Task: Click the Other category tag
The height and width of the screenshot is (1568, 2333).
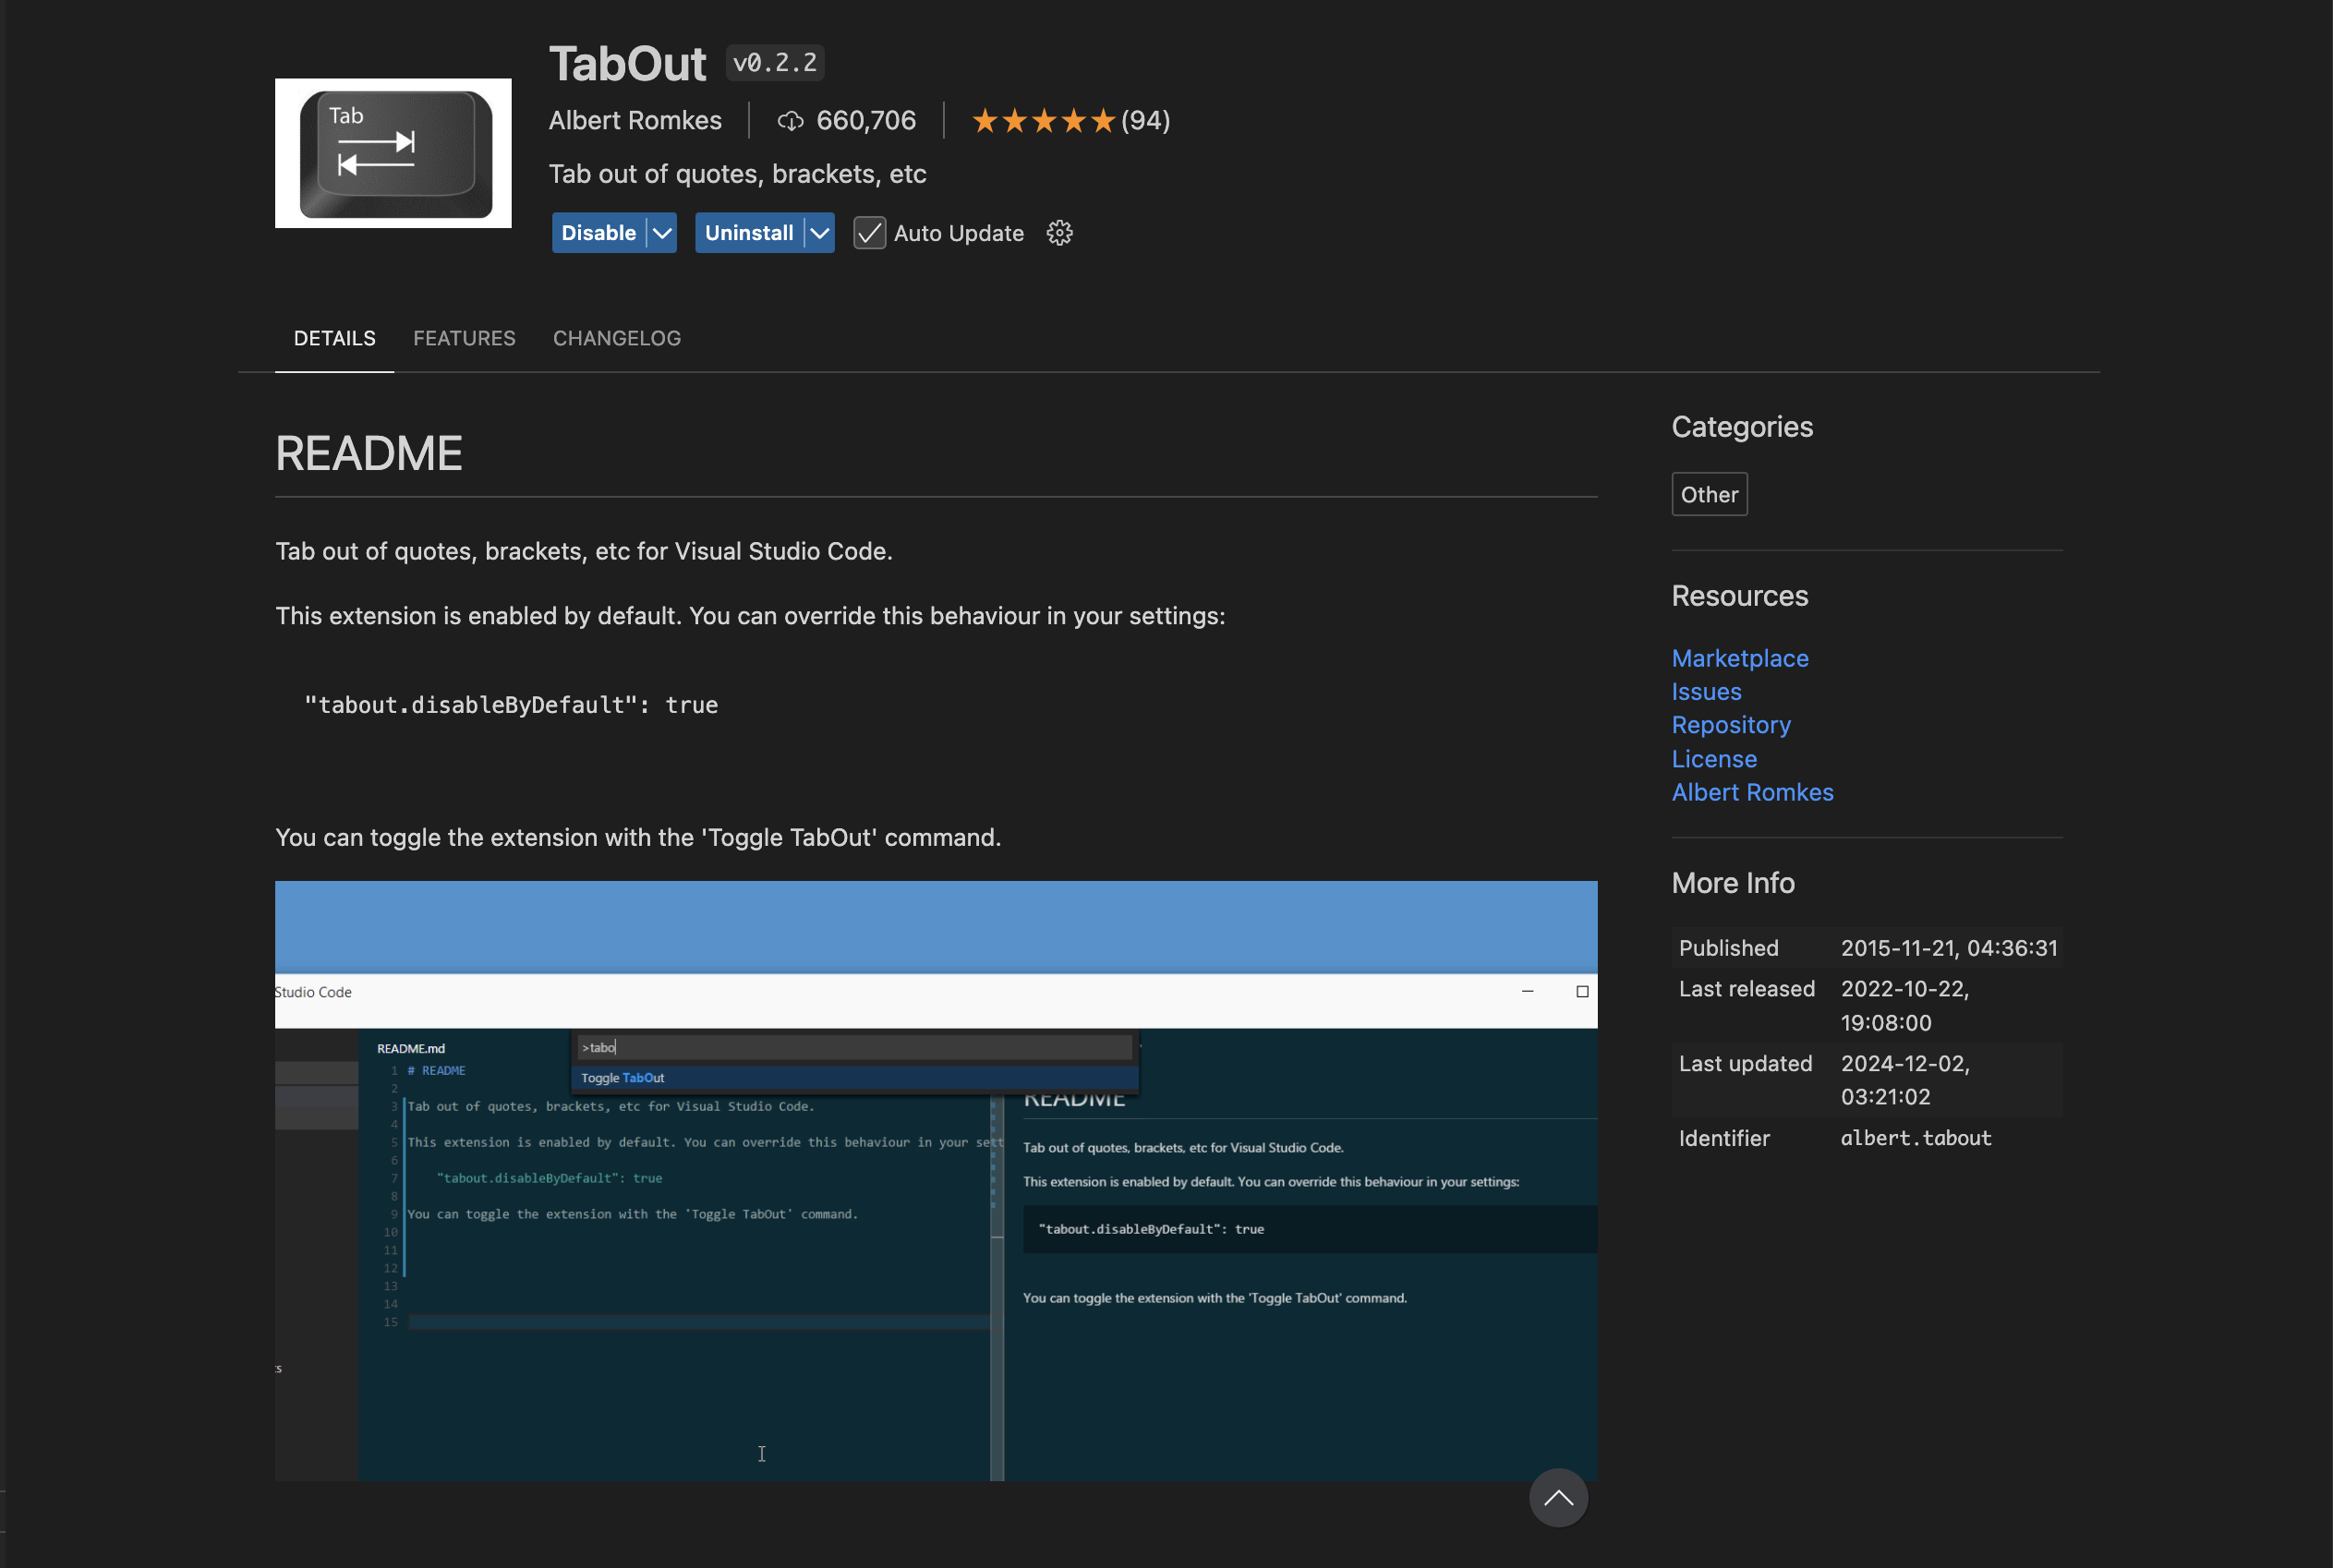Action: (1708, 494)
